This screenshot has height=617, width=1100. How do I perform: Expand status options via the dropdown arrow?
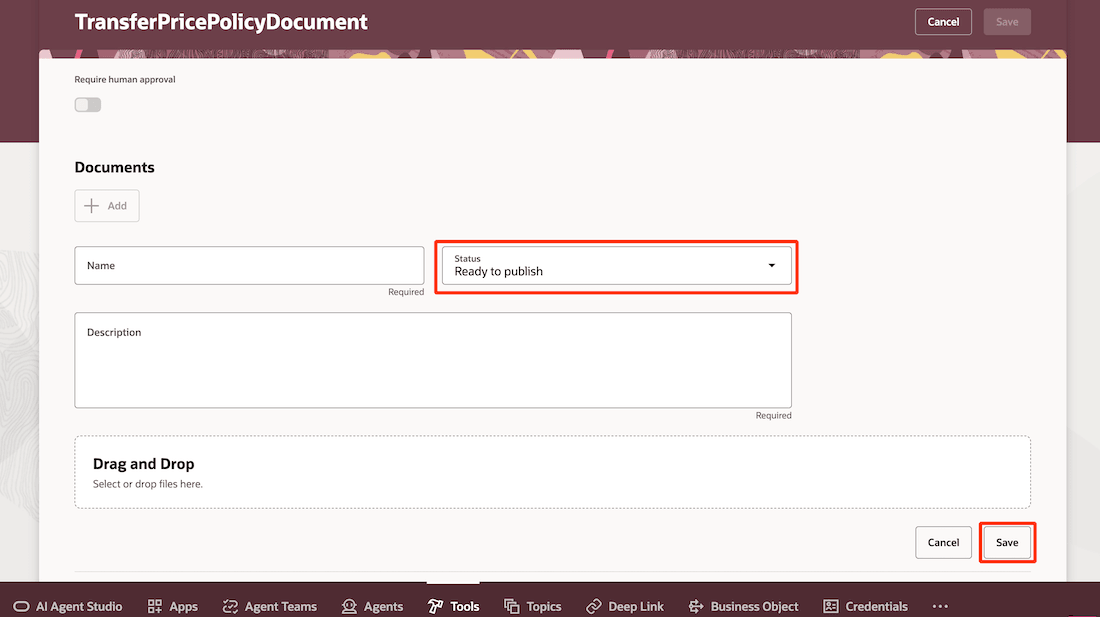tap(771, 266)
